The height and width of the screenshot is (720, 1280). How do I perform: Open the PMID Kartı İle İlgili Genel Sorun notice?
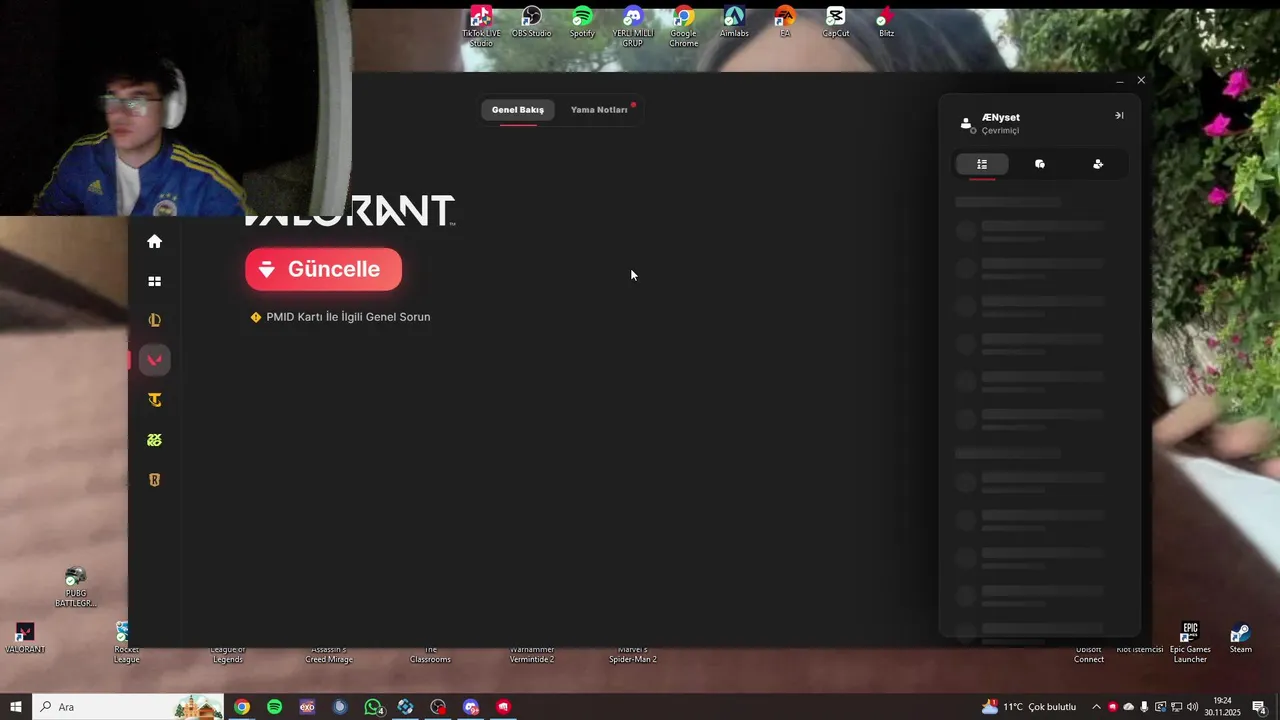coord(340,317)
